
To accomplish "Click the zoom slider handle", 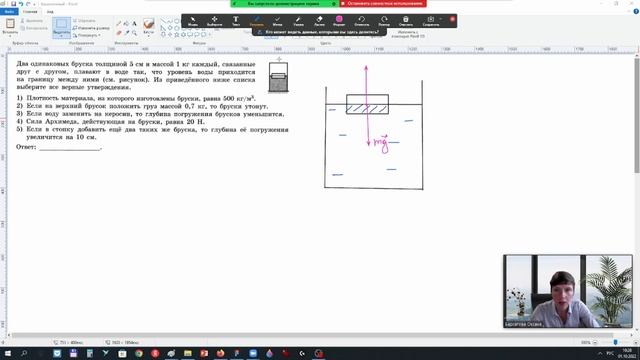I will pos(616,342).
